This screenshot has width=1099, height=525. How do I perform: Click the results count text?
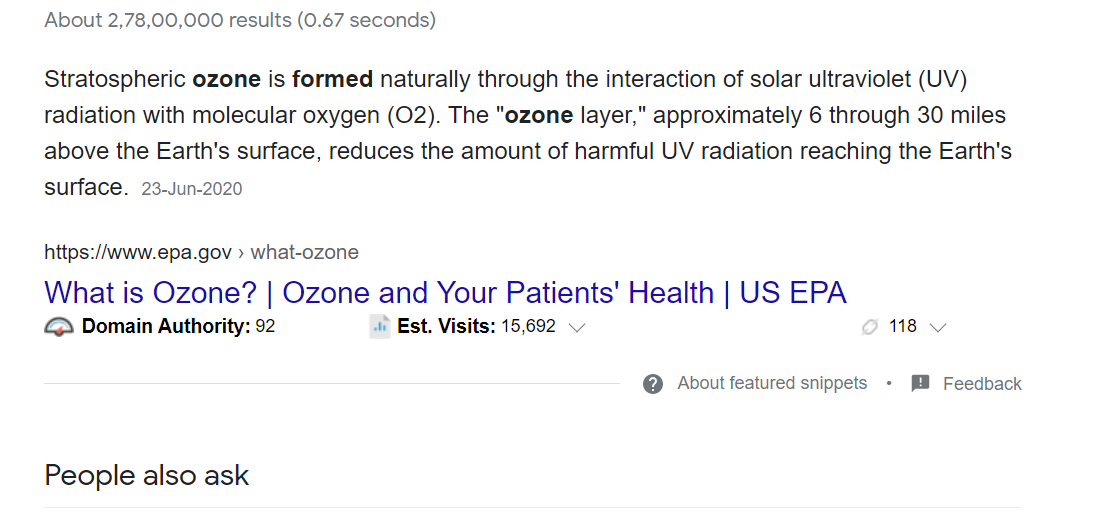[x=240, y=20]
